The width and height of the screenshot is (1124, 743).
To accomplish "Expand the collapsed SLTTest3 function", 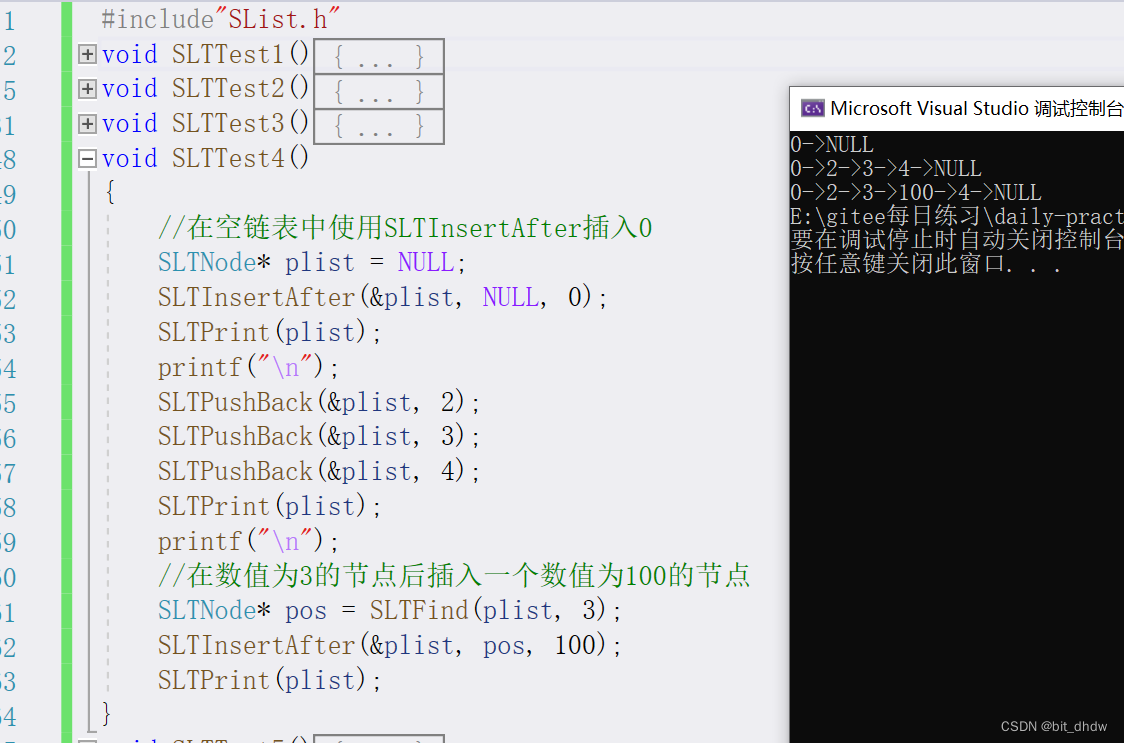I will [x=87, y=123].
